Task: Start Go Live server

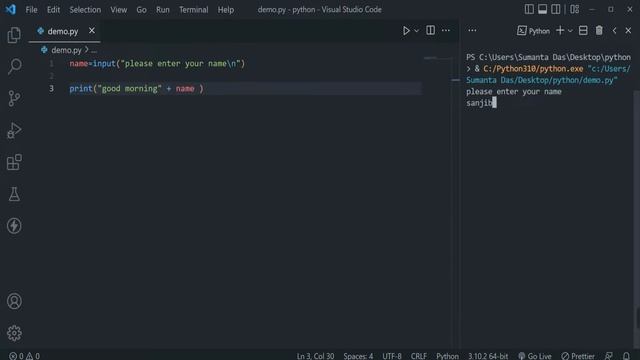Action: pyautogui.click(x=535, y=356)
